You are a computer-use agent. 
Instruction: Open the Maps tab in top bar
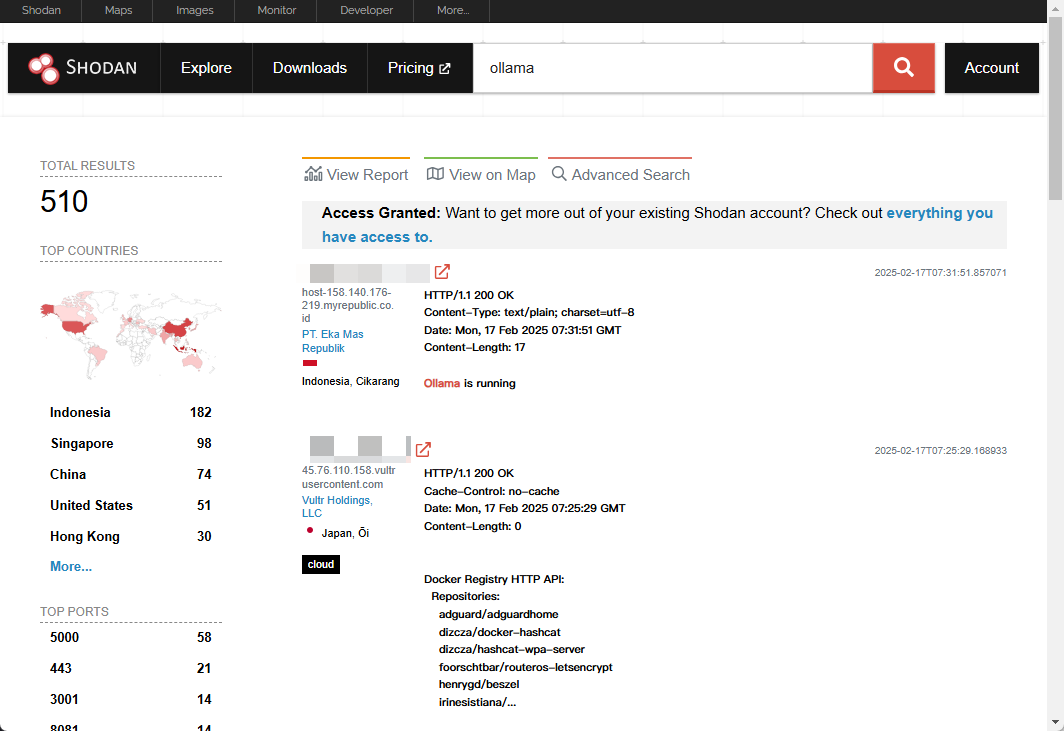(118, 10)
